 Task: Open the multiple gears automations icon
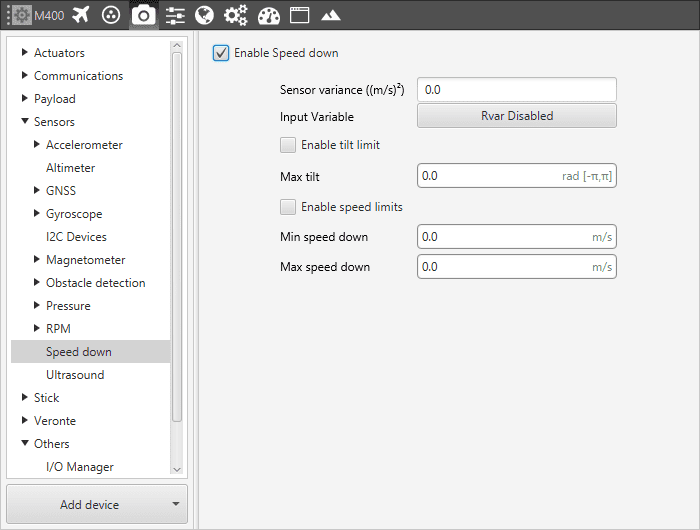(235, 15)
